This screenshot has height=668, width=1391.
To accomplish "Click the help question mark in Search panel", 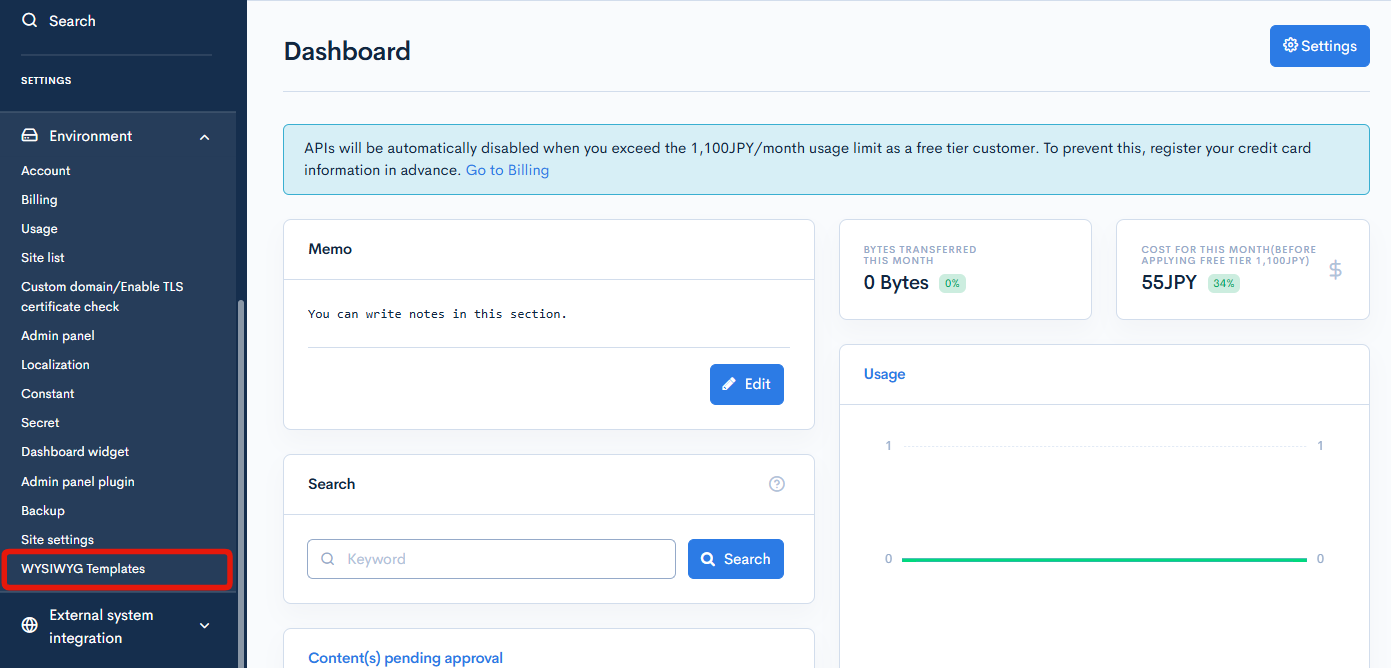I will (x=777, y=484).
